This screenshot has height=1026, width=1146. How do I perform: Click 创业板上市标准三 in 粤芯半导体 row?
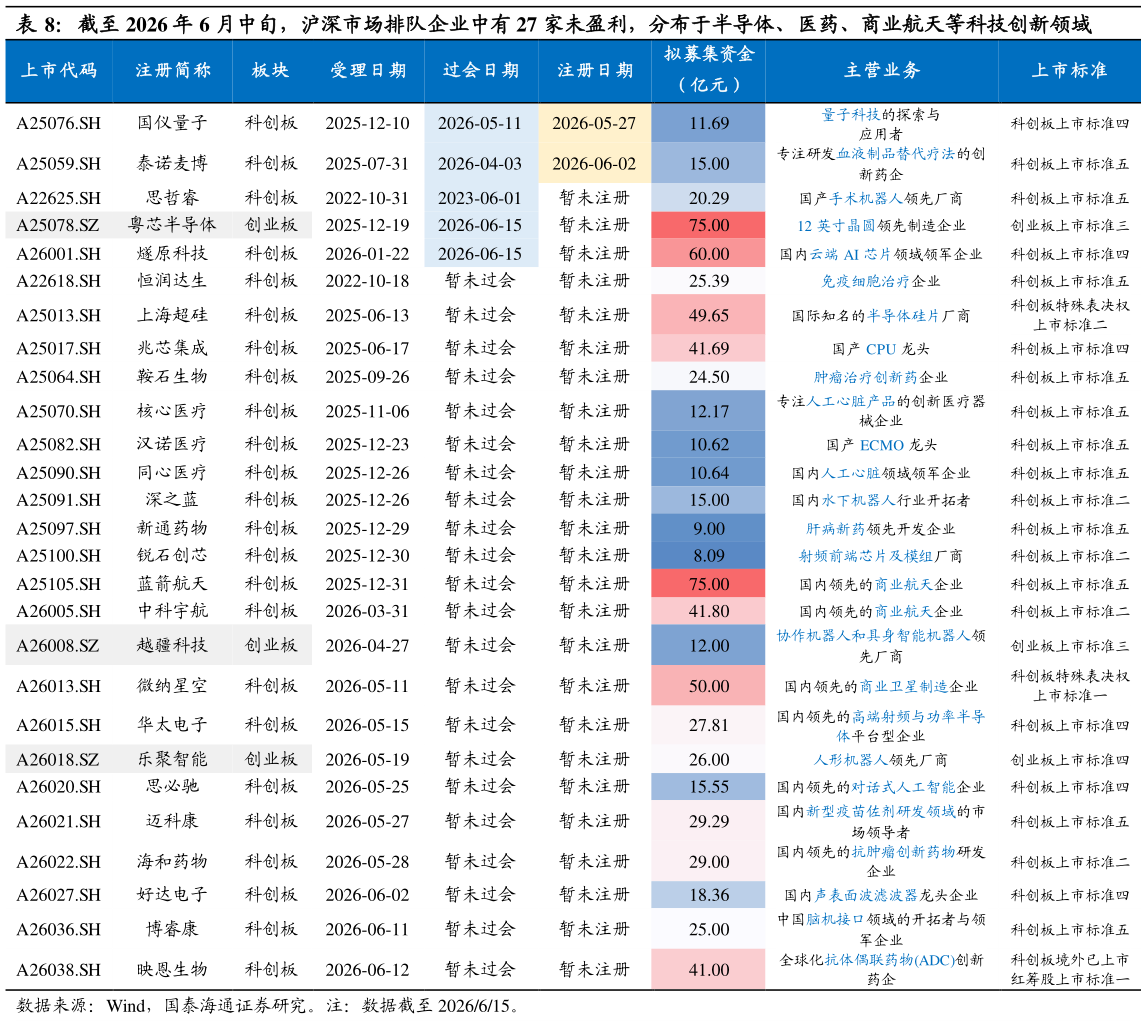click(x=1069, y=226)
